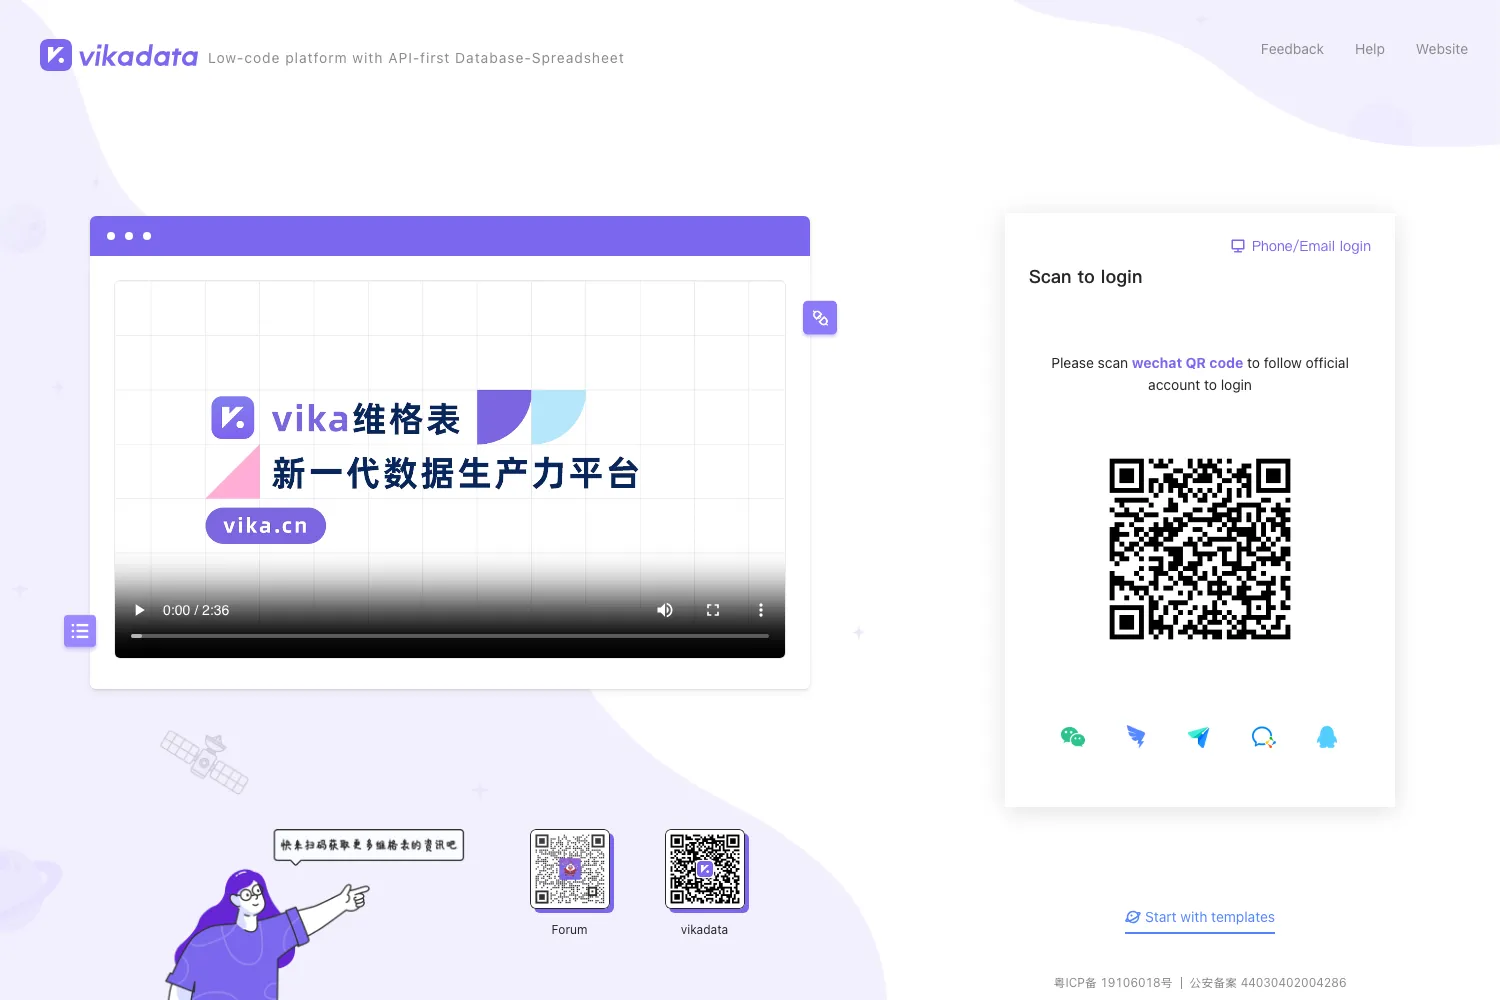Click the purple list icon left of video
Image resolution: width=1500 pixels, height=1000 pixels.
pos(80,631)
